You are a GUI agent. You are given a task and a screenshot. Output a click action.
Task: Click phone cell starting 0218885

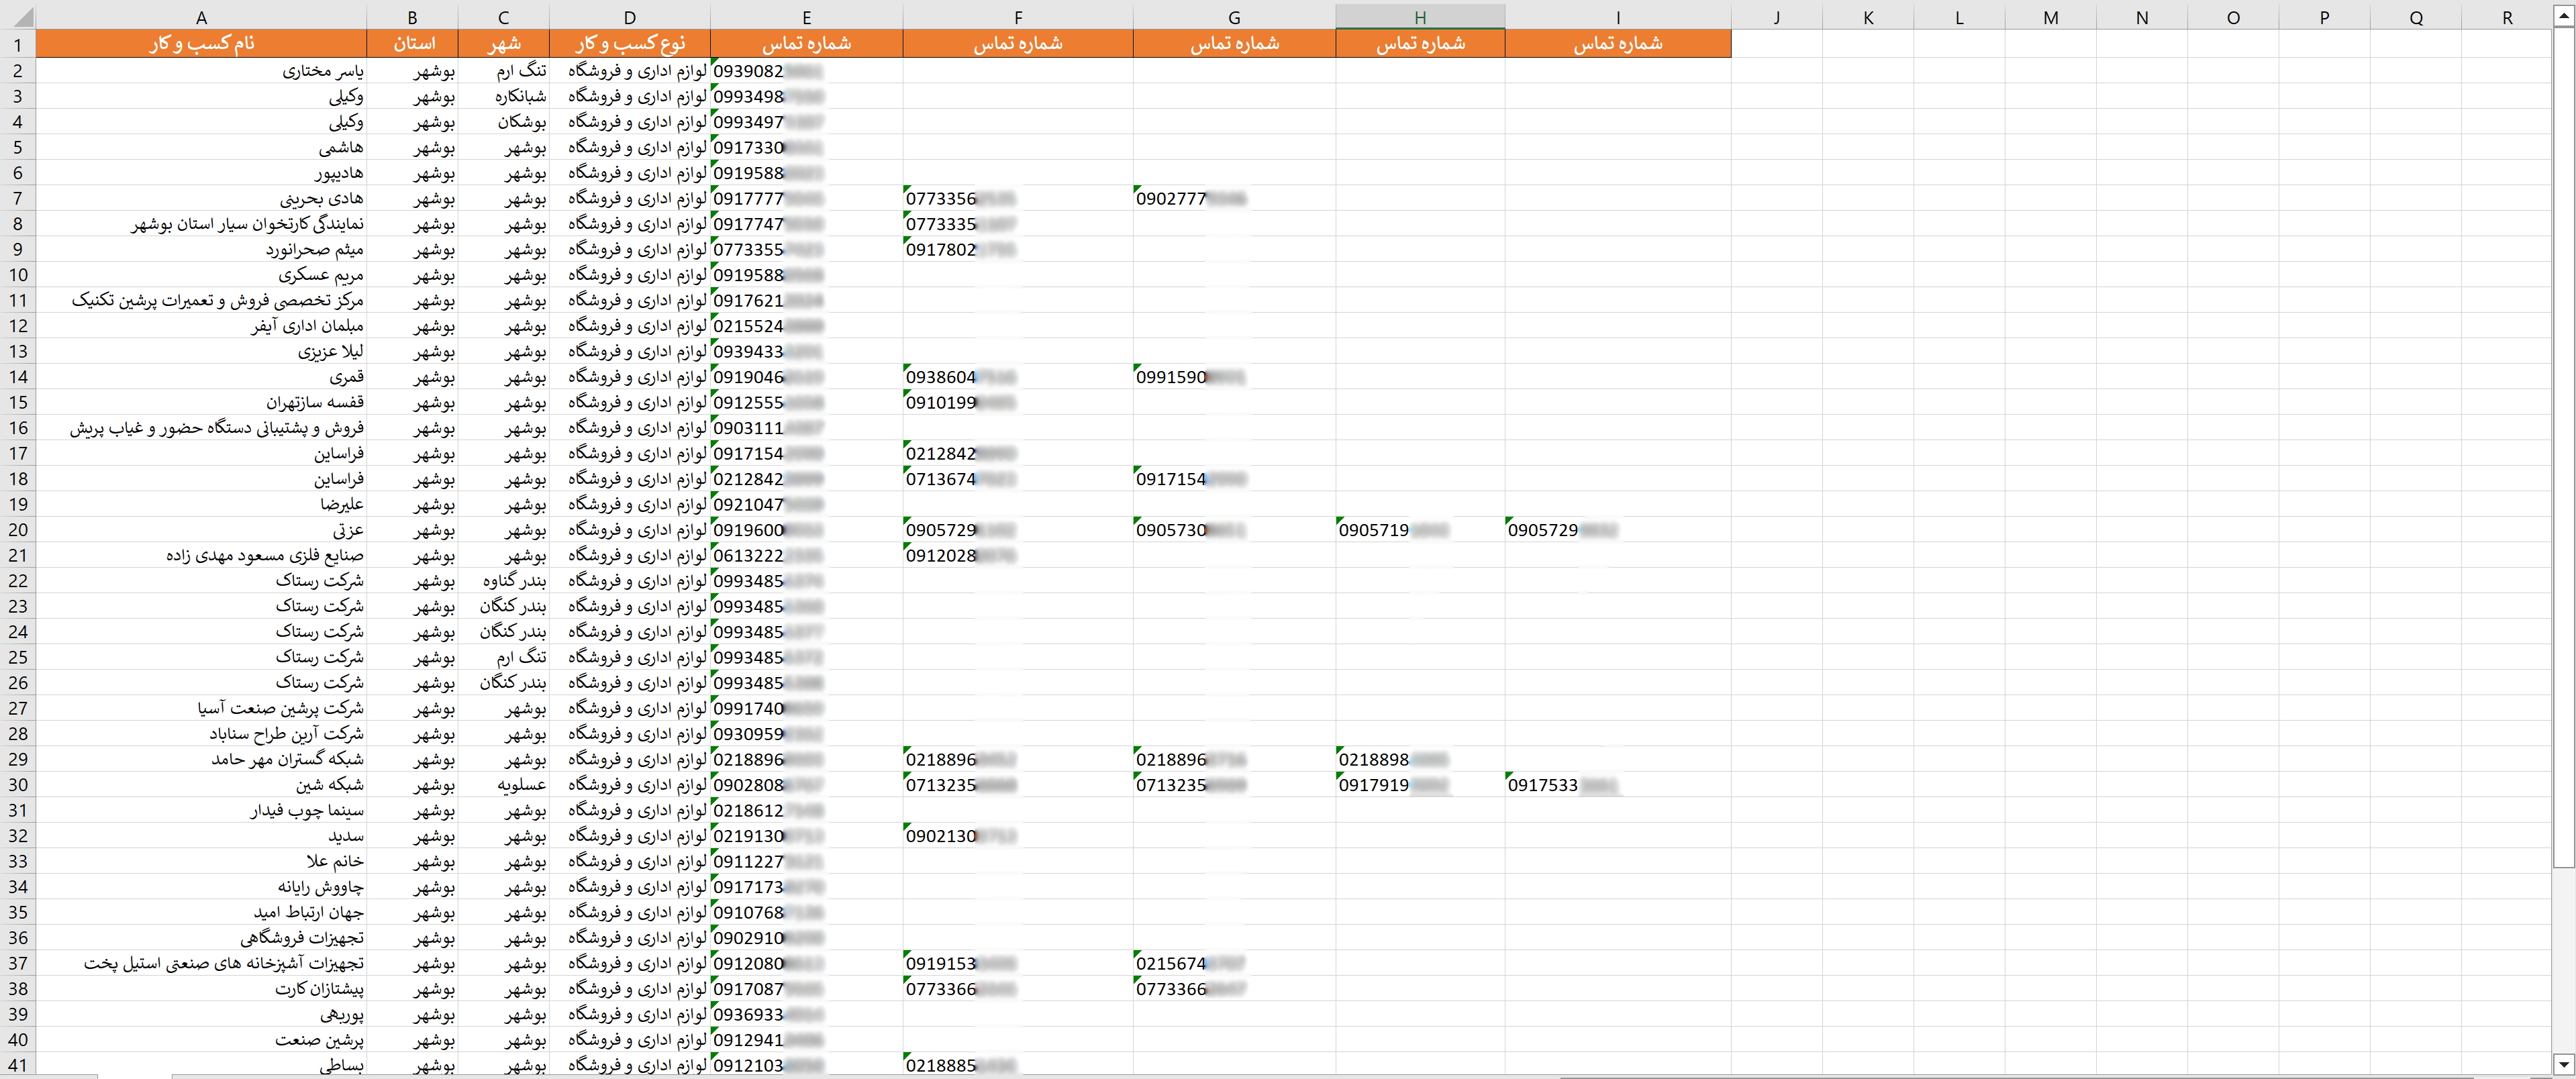click(x=1017, y=1065)
